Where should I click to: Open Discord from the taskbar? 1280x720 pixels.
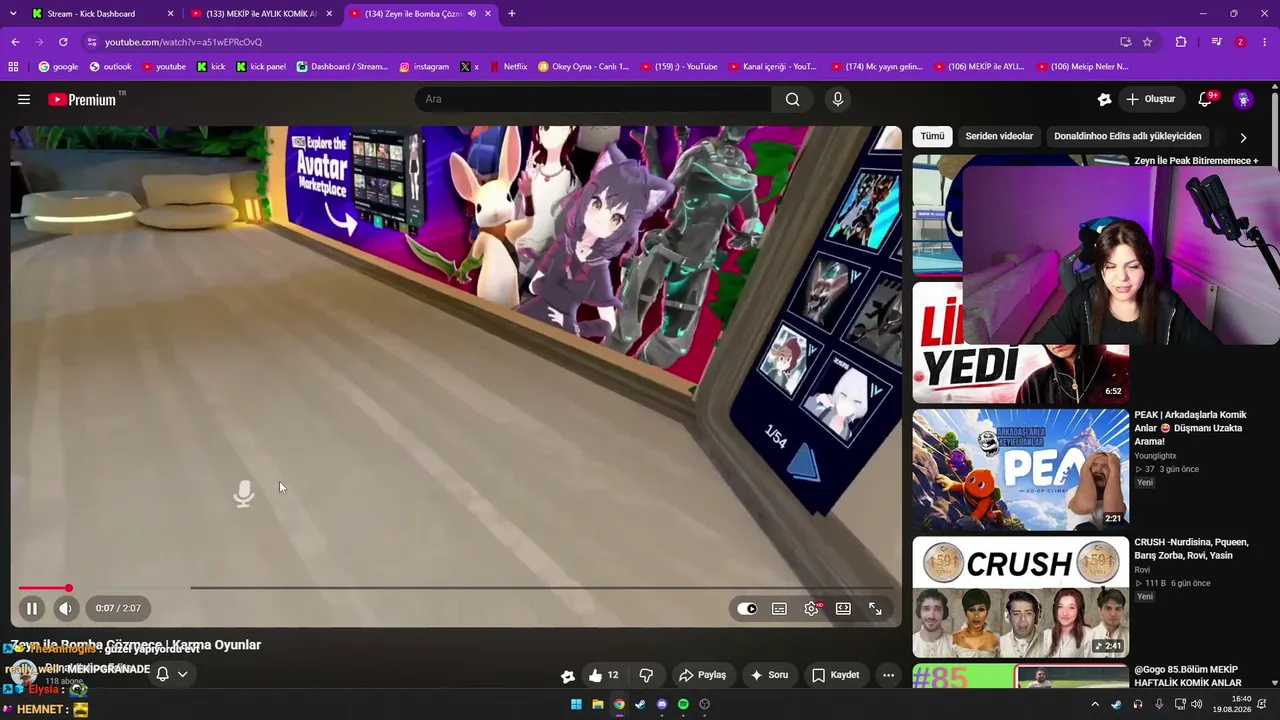click(662, 704)
